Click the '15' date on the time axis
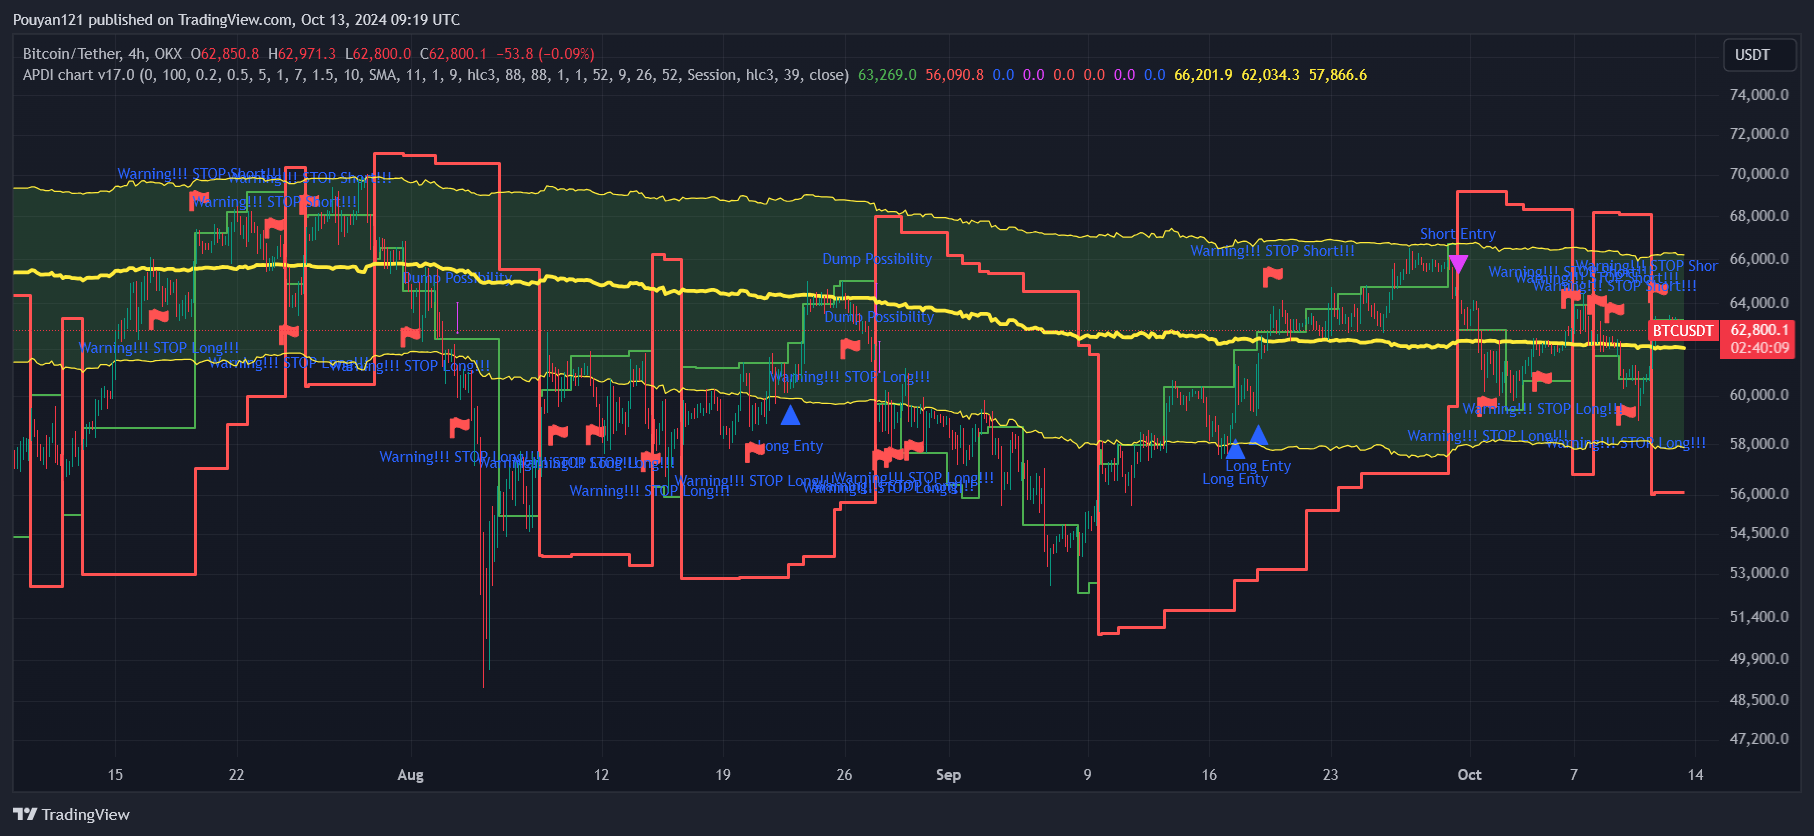 coord(115,775)
